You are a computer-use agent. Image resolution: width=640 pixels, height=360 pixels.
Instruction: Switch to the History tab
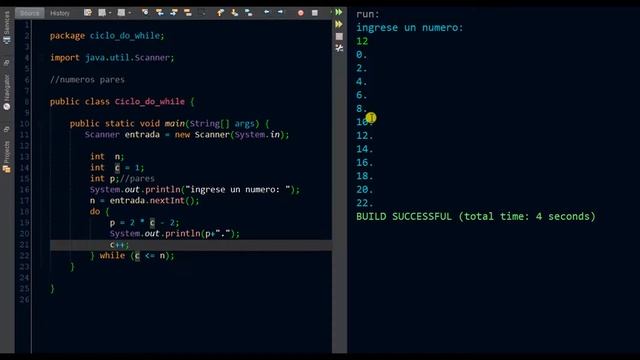coord(60,13)
